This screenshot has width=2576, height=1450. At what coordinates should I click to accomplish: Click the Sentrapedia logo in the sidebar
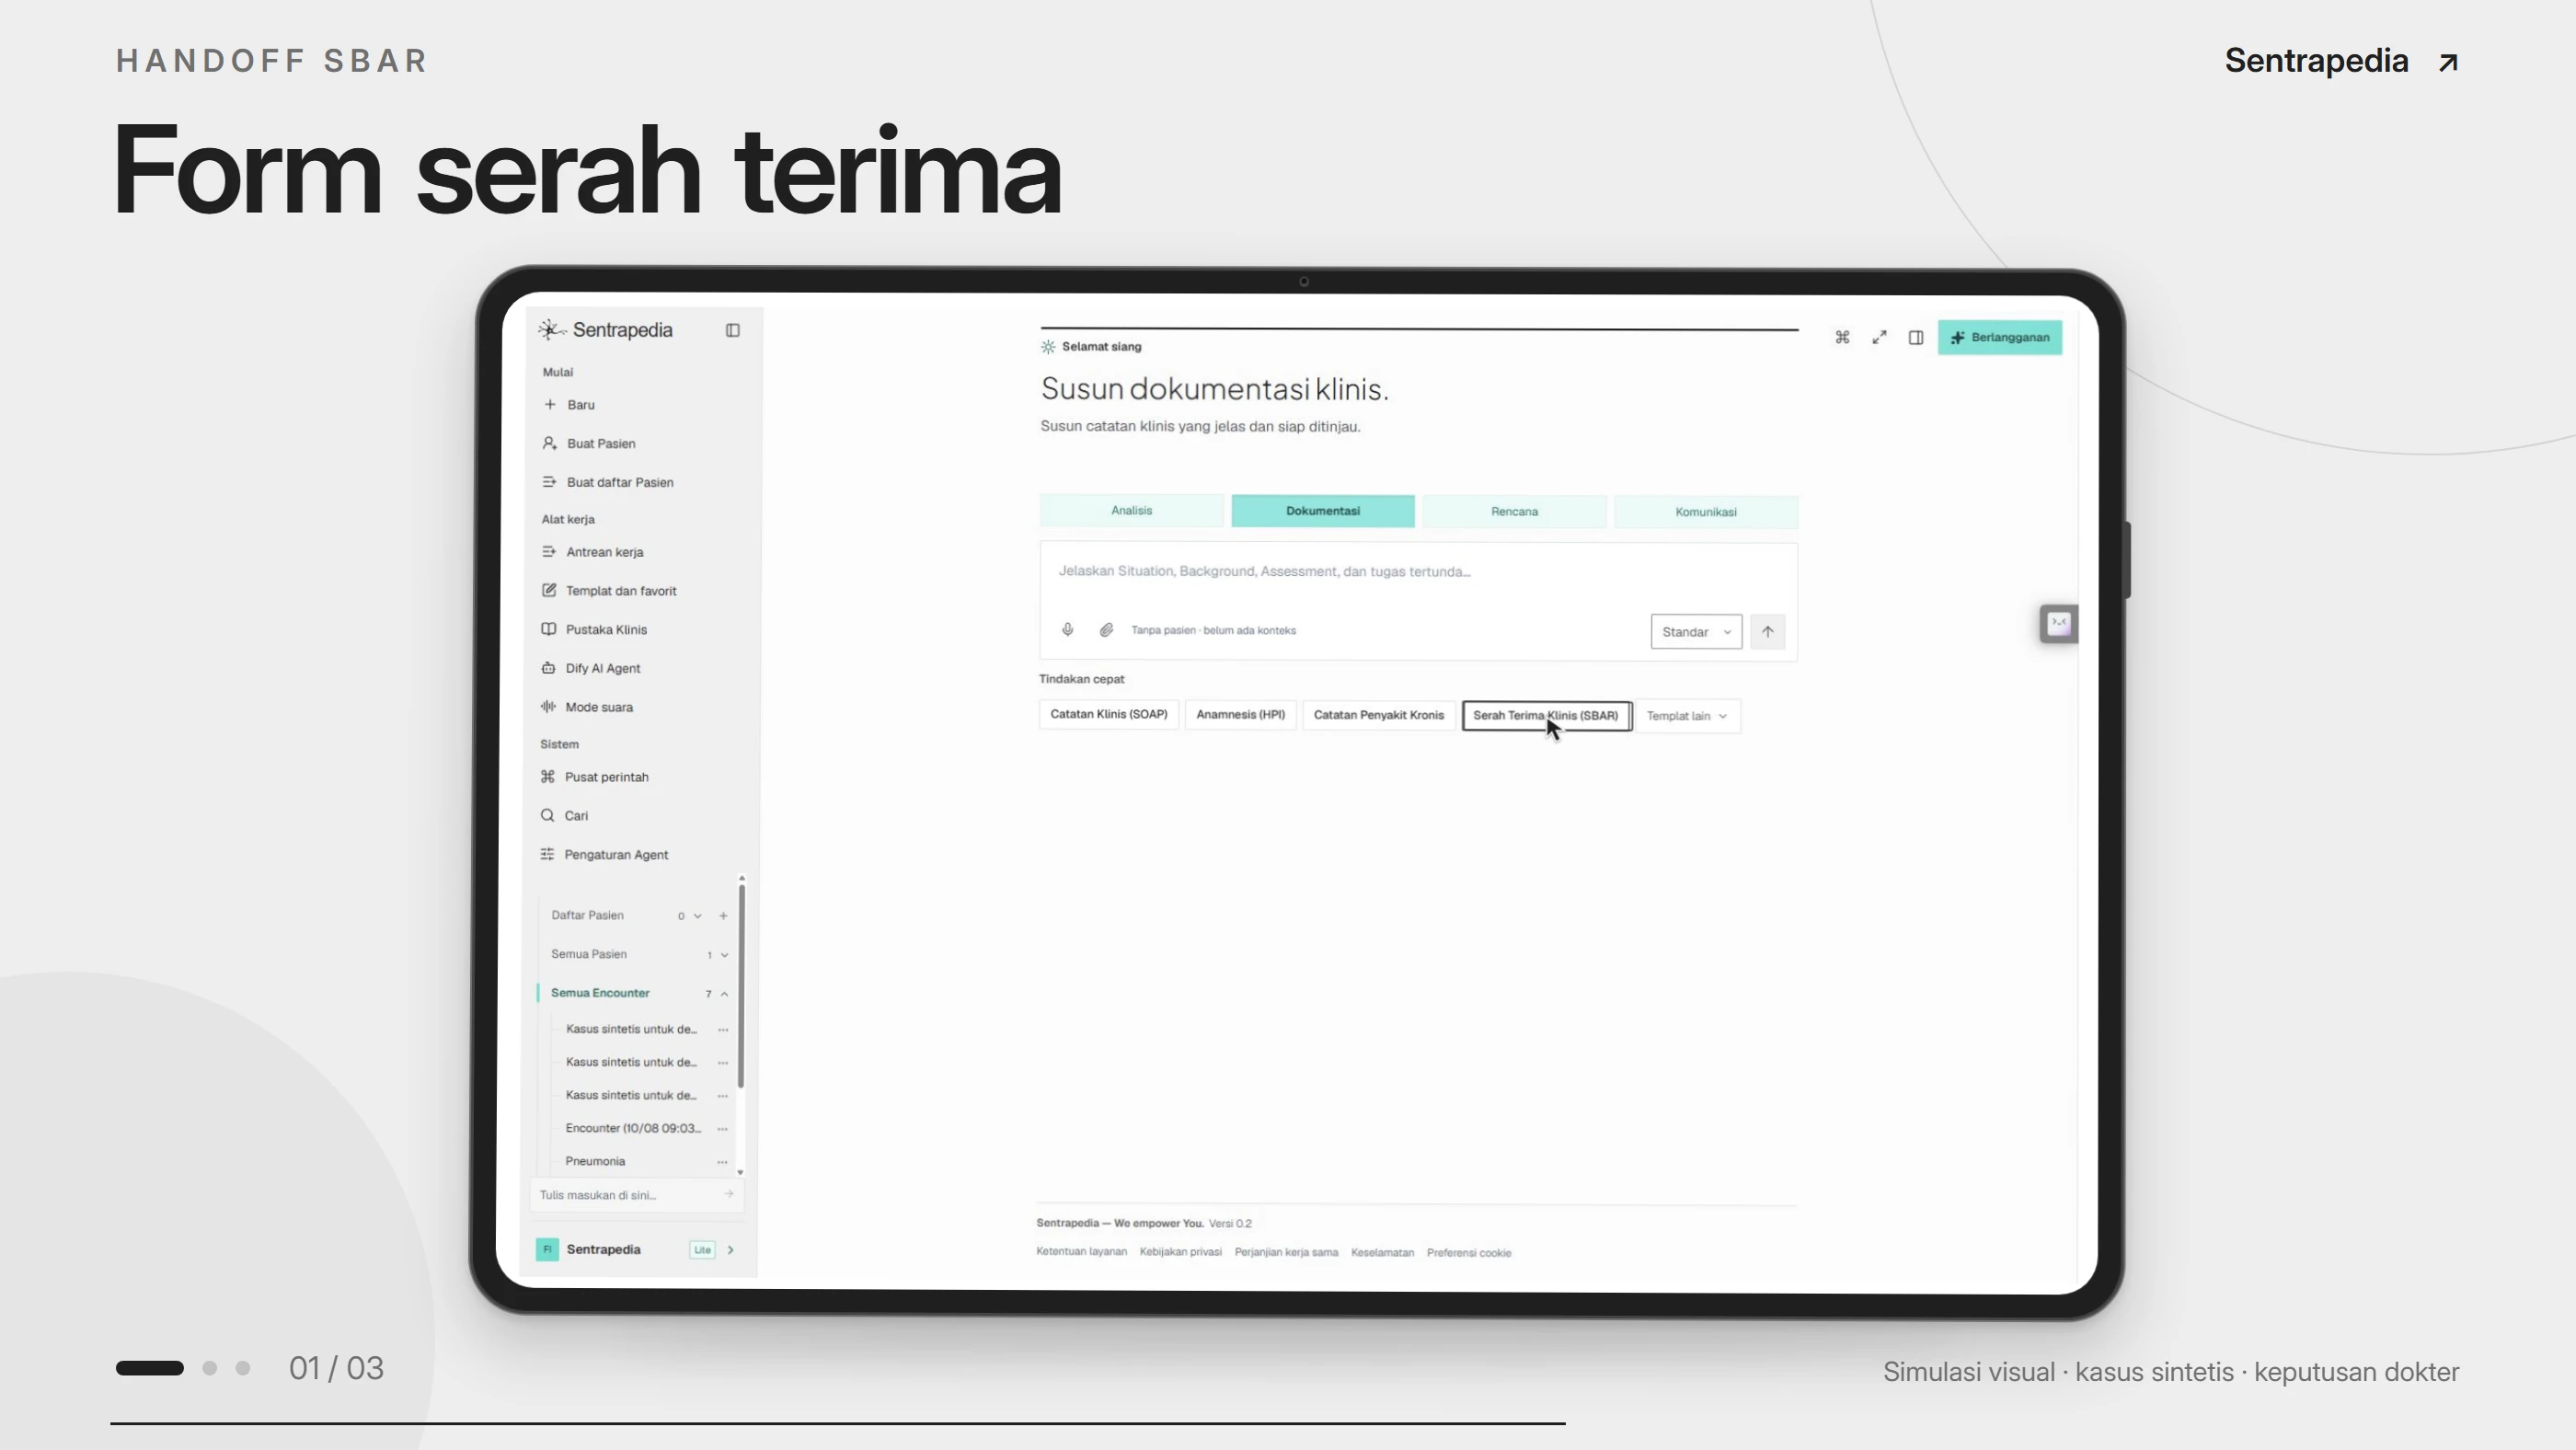pyautogui.click(x=606, y=330)
